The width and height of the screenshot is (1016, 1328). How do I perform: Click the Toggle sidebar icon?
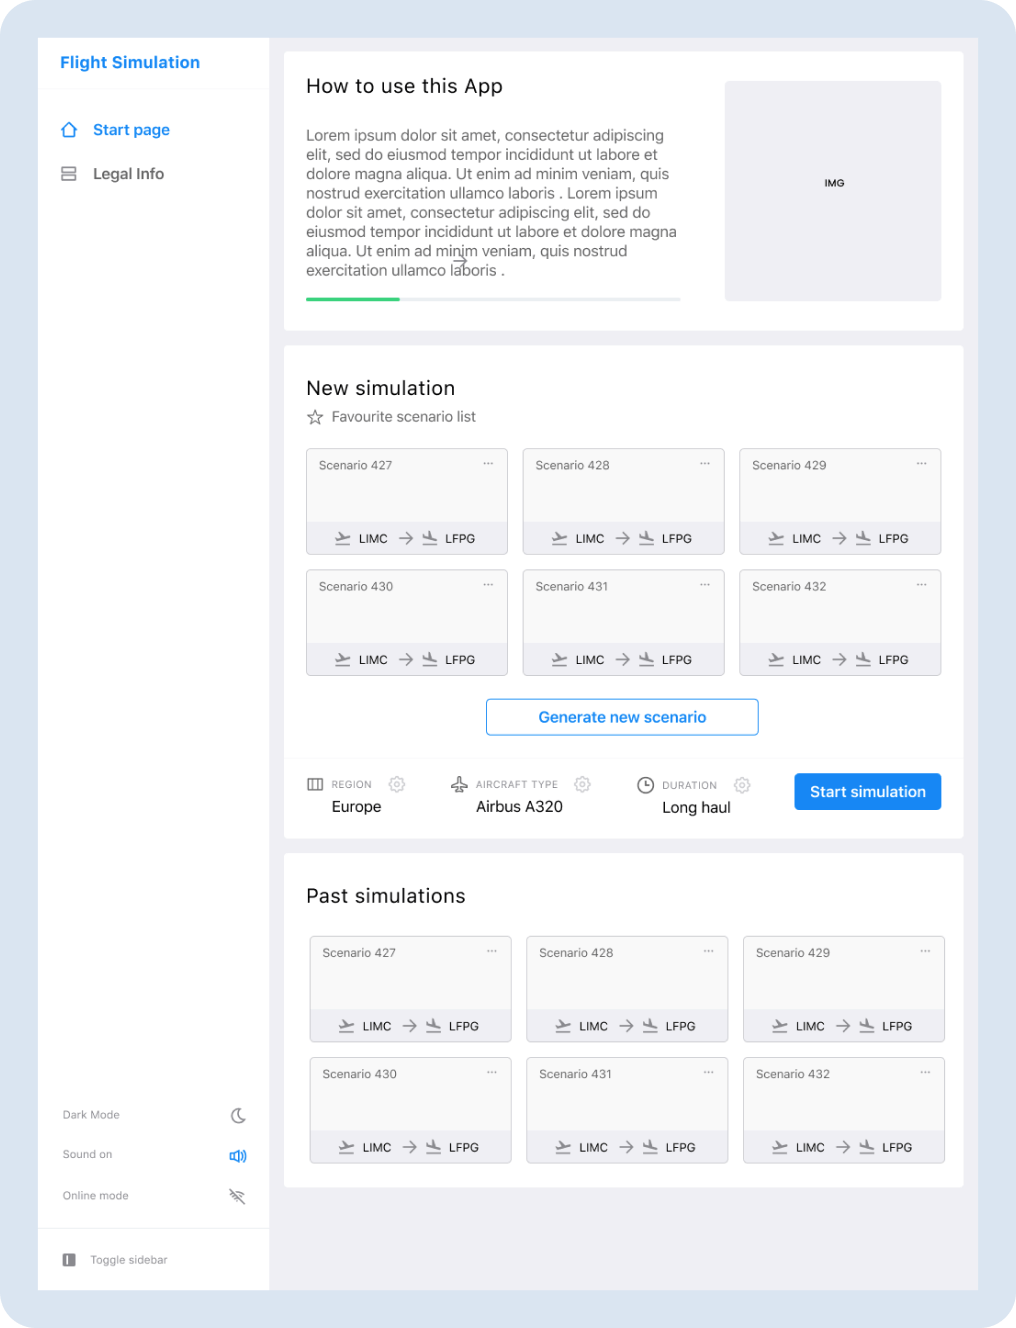(x=69, y=1260)
